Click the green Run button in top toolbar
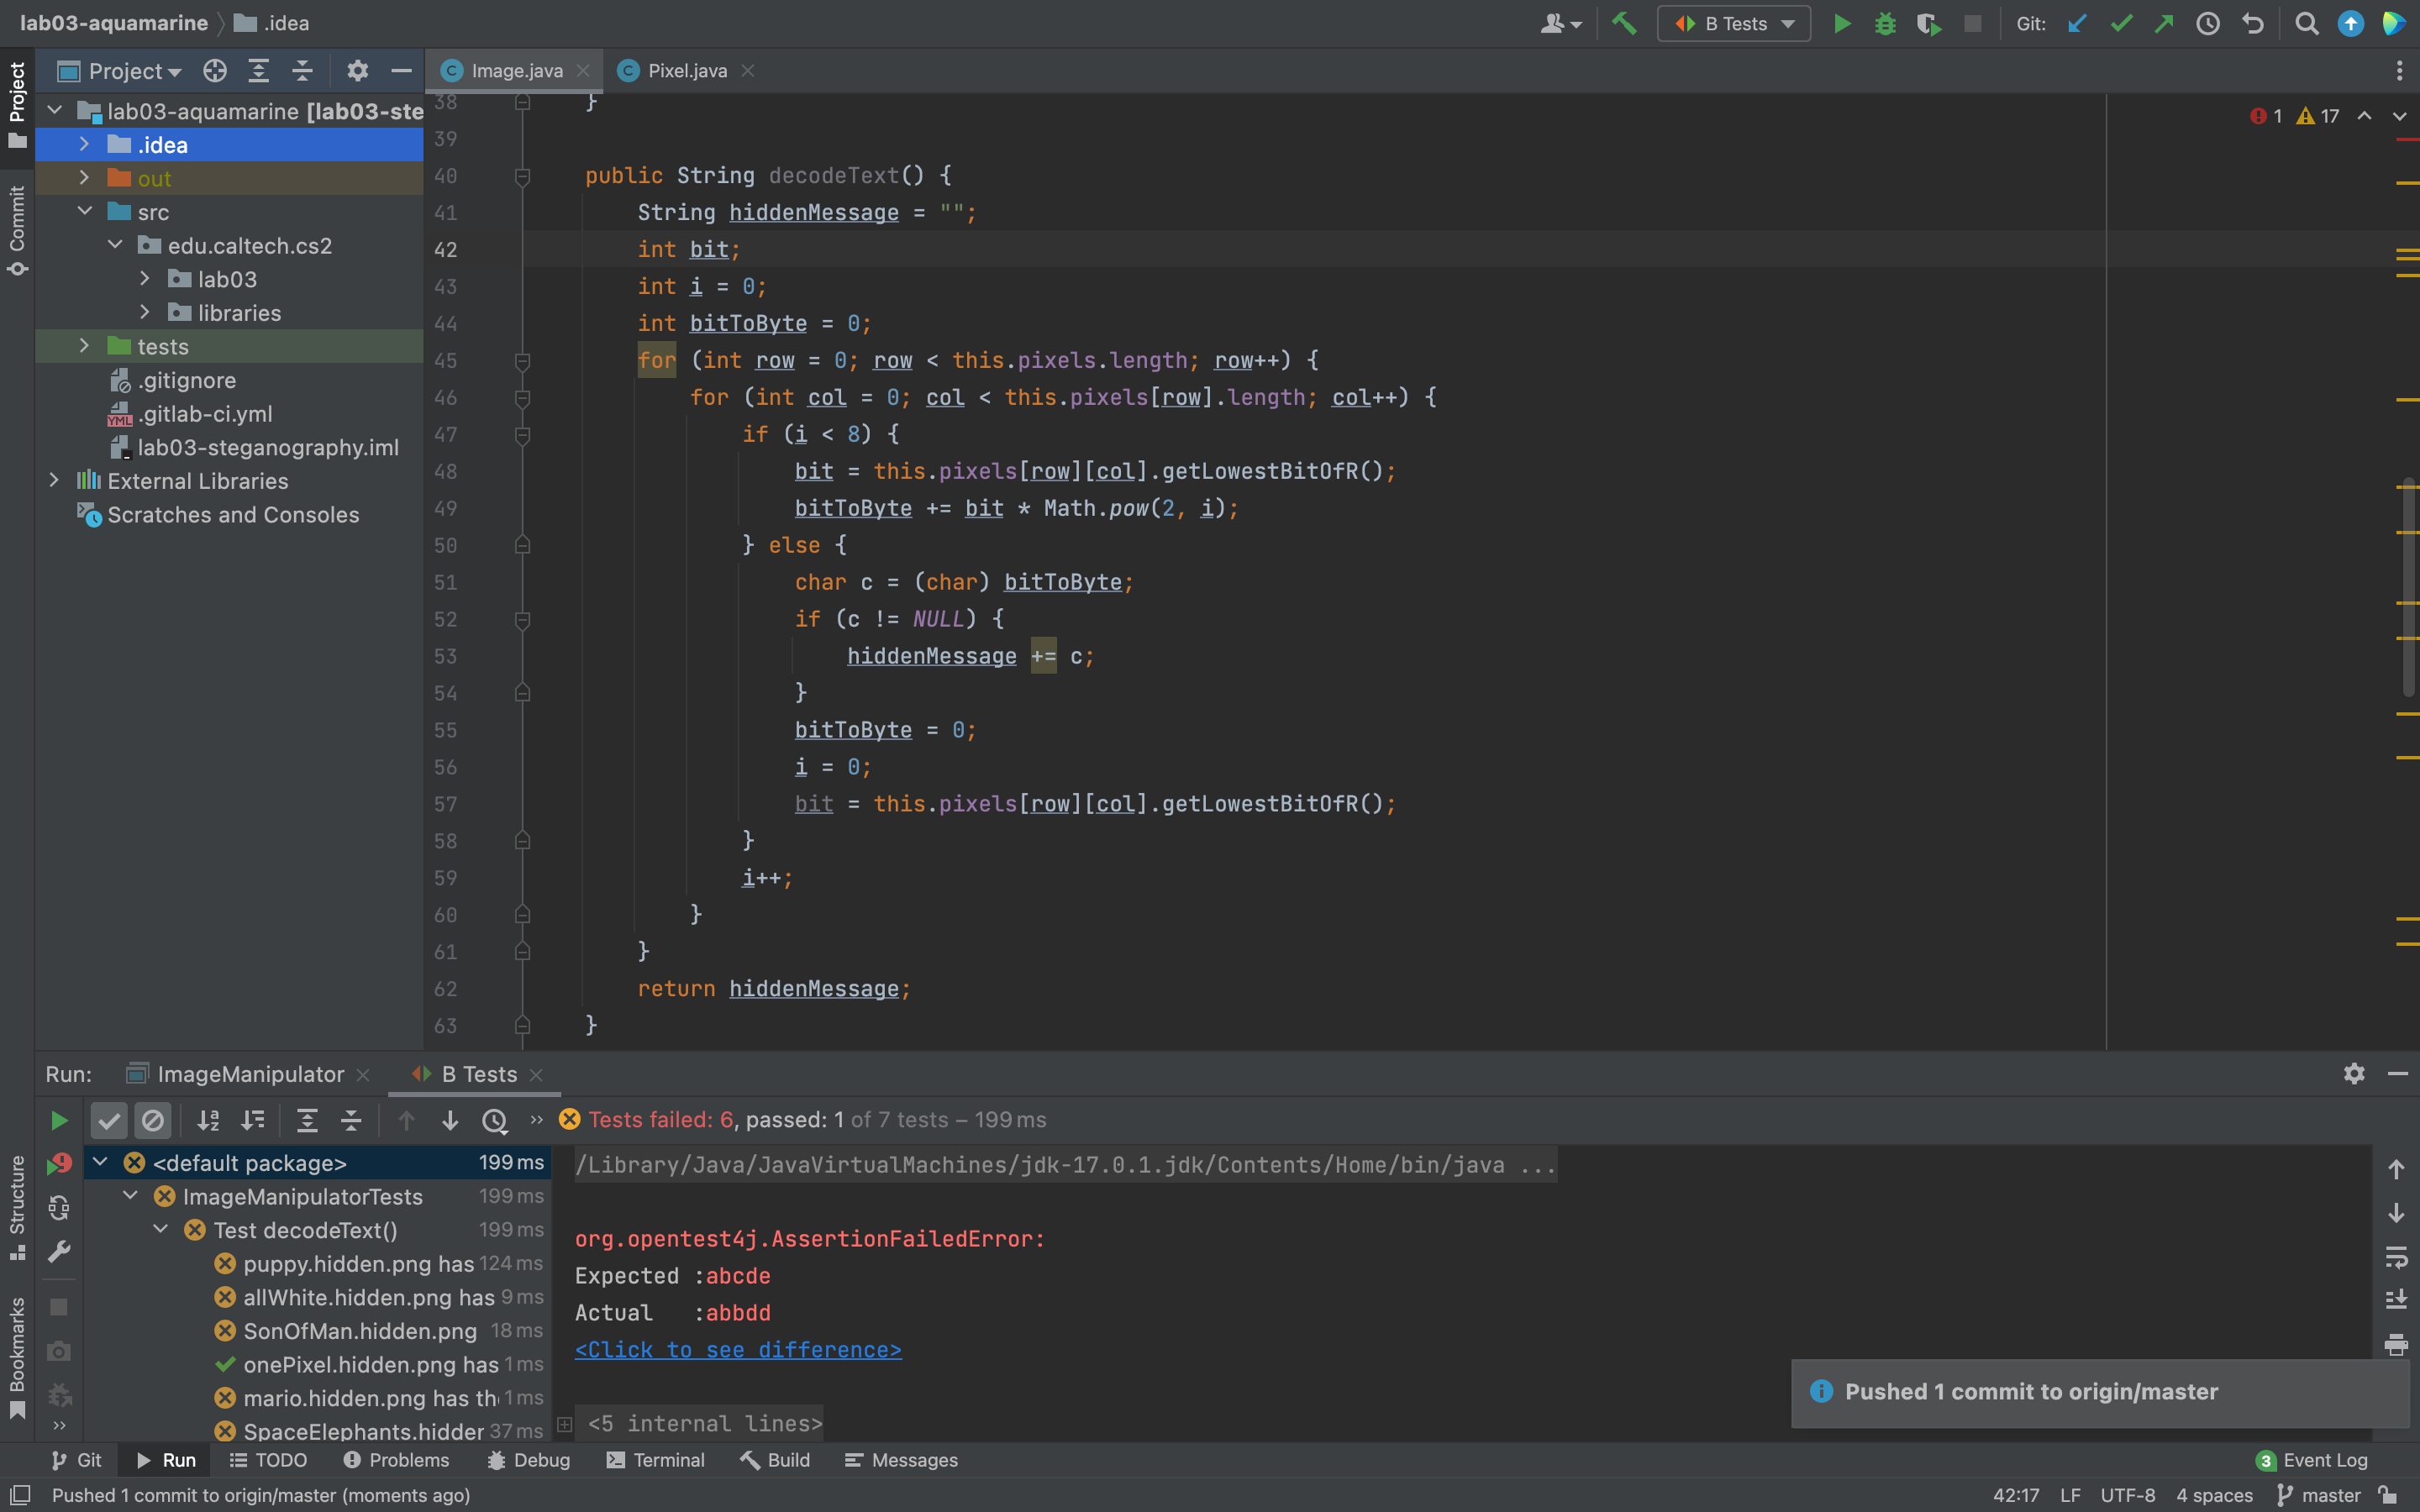The image size is (2420, 1512). [1841, 24]
